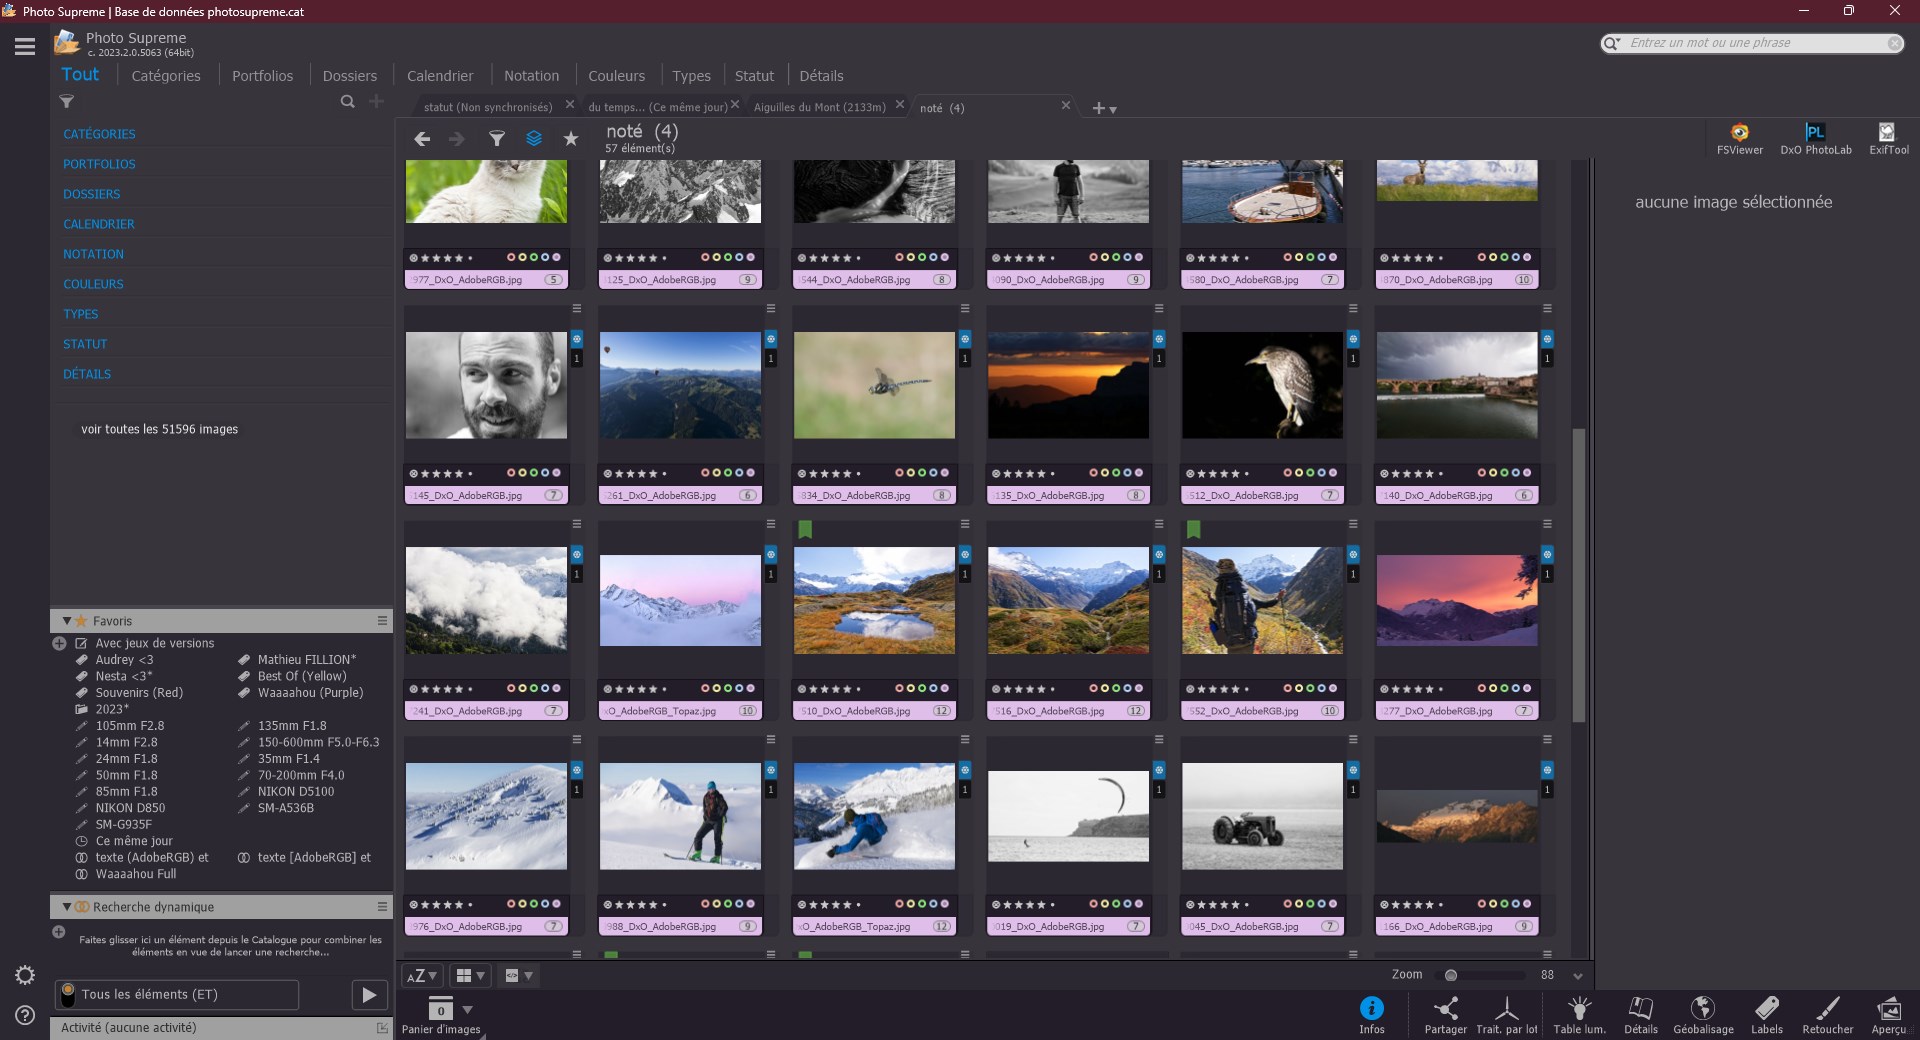Viewport: 1920px width, 1040px height.
Task: Close the statut (Non synchronisés) tab
Action: (570, 105)
